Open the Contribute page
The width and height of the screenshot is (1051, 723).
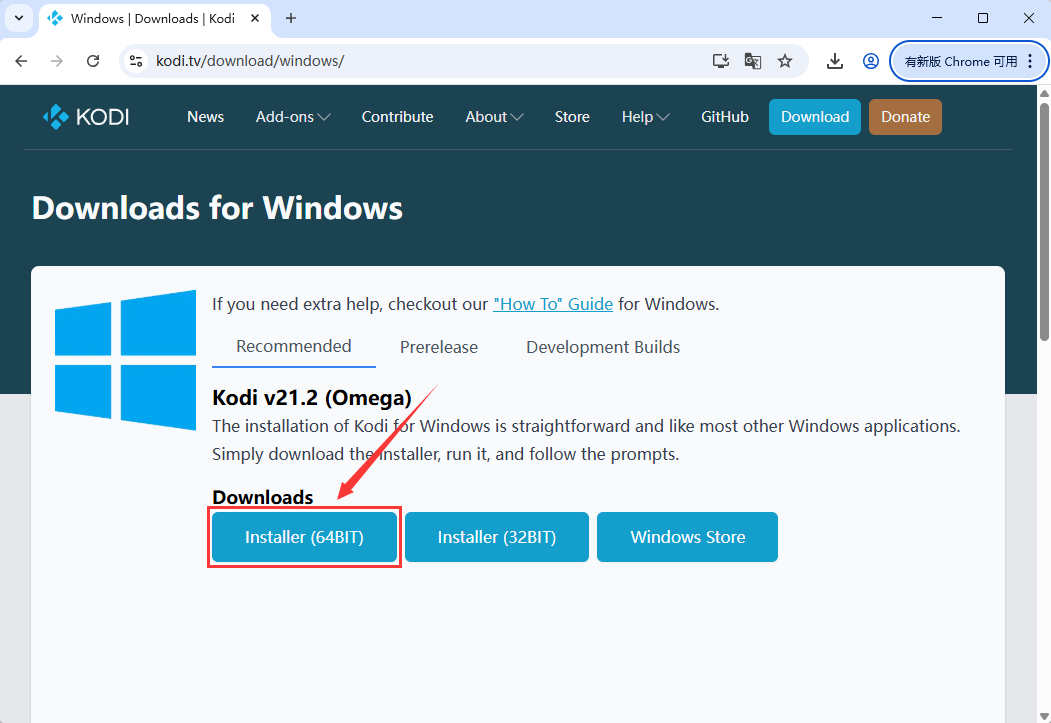pyautogui.click(x=397, y=117)
